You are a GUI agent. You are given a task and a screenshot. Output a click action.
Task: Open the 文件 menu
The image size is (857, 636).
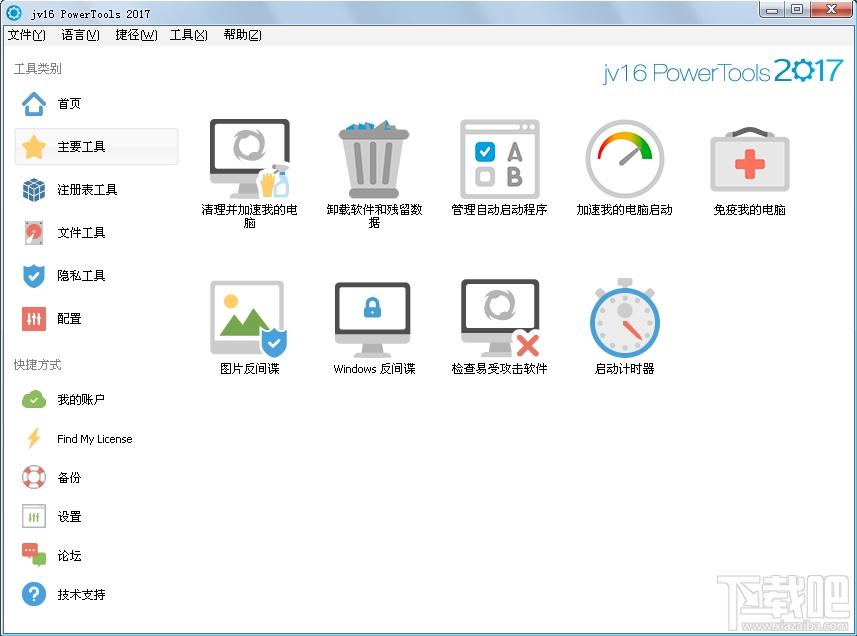26,35
